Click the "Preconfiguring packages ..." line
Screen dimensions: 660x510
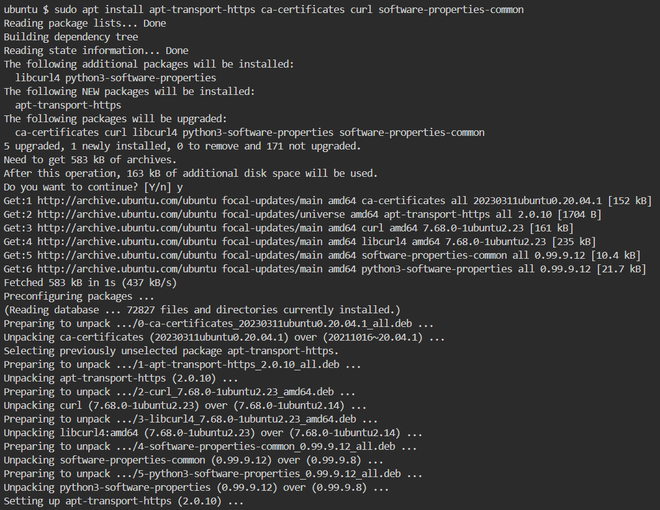point(79,297)
